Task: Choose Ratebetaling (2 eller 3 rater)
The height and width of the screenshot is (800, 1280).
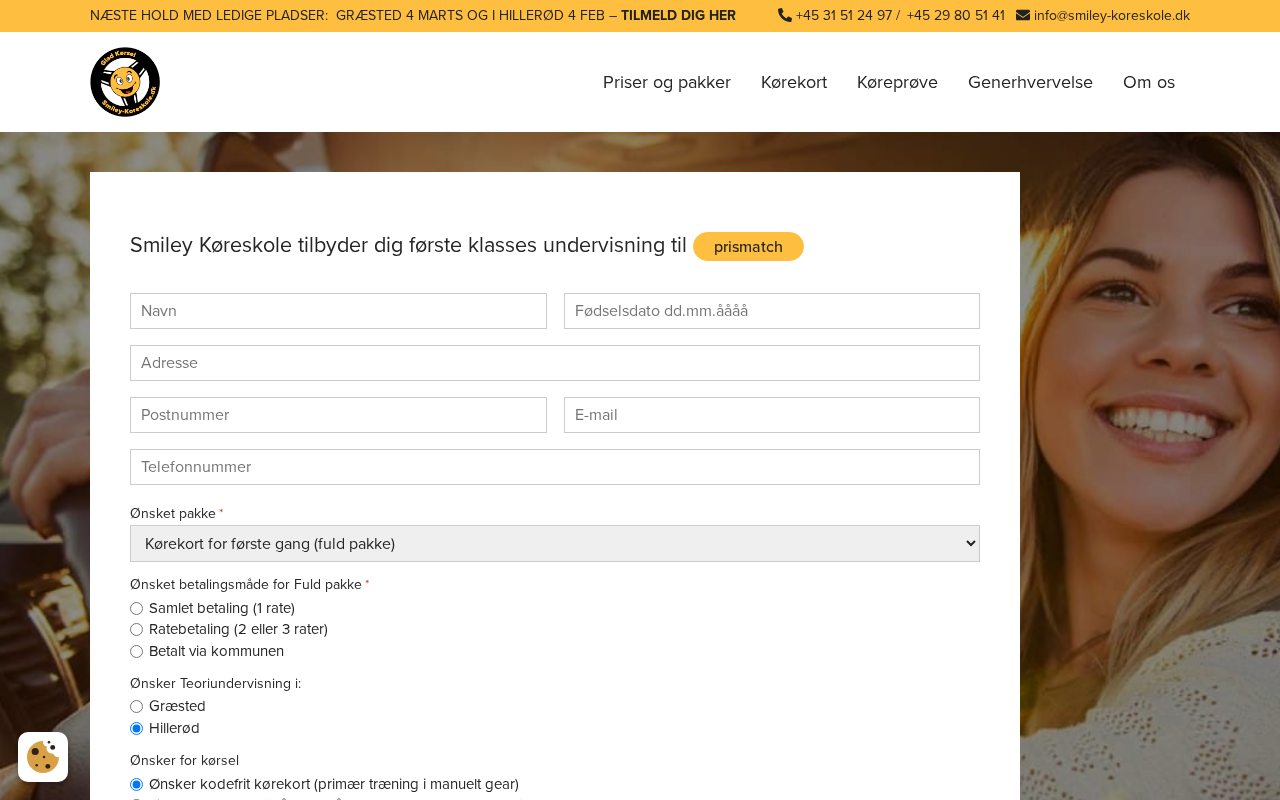Action: point(137,630)
